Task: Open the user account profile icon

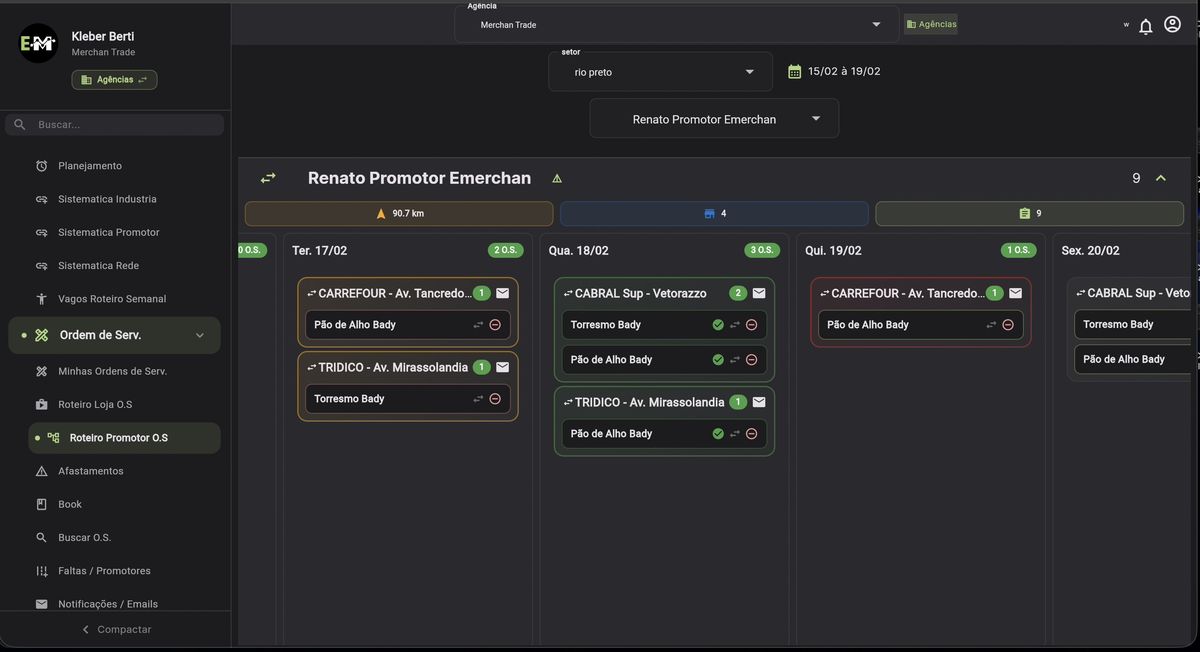Action: point(1172,25)
